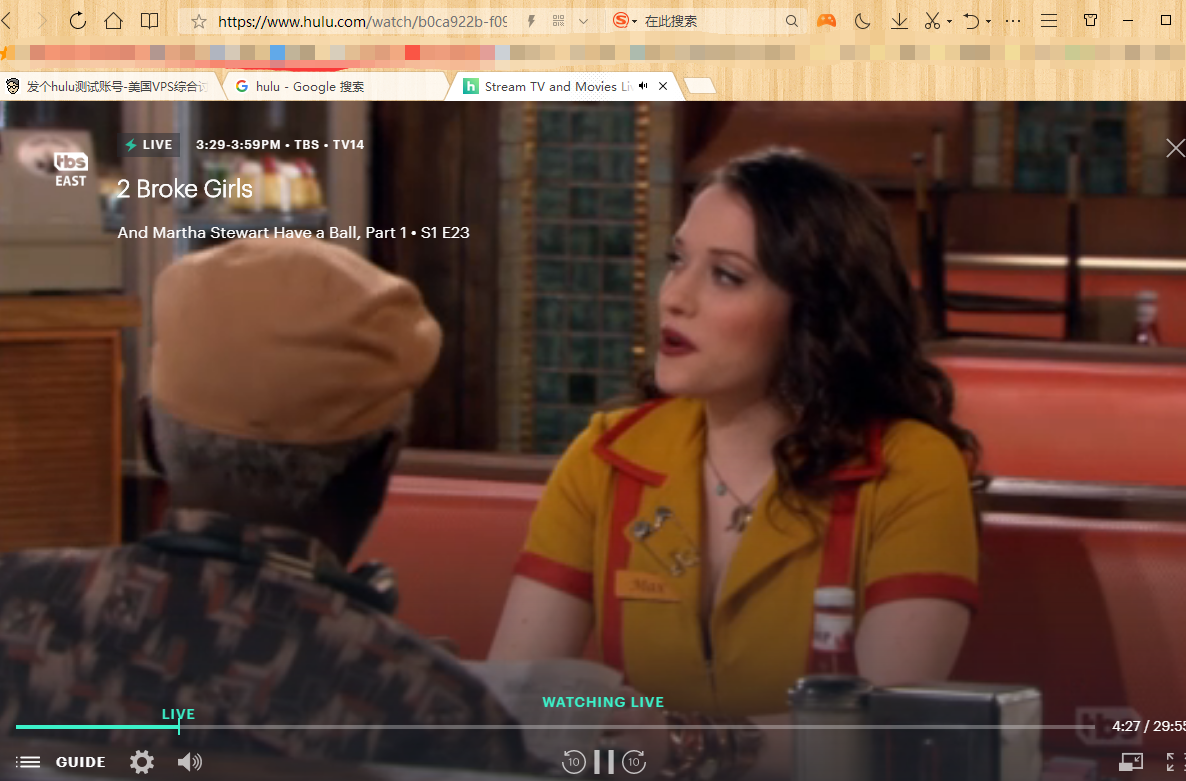Mute the Stream TV tab audio icon
This screenshot has width=1186, height=781.
click(643, 86)
